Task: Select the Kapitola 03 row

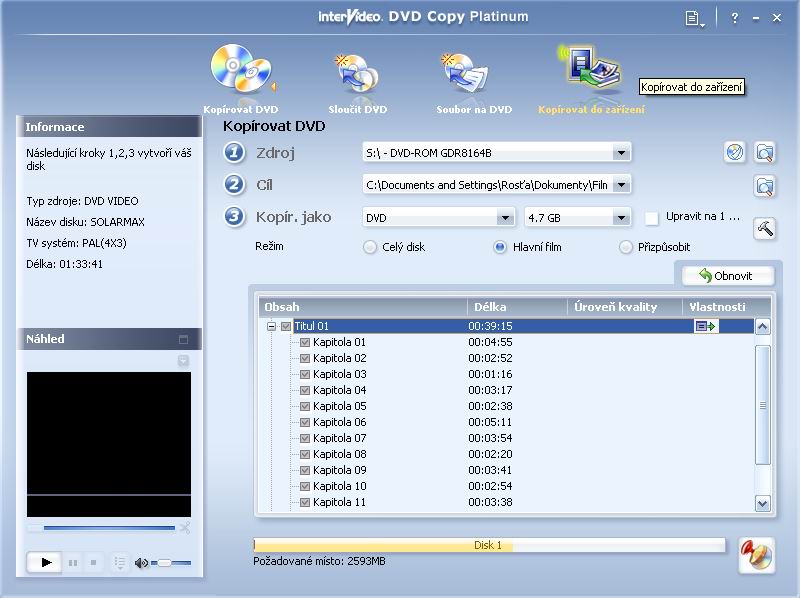Action: pyautogui.click(x=505, y=374)
